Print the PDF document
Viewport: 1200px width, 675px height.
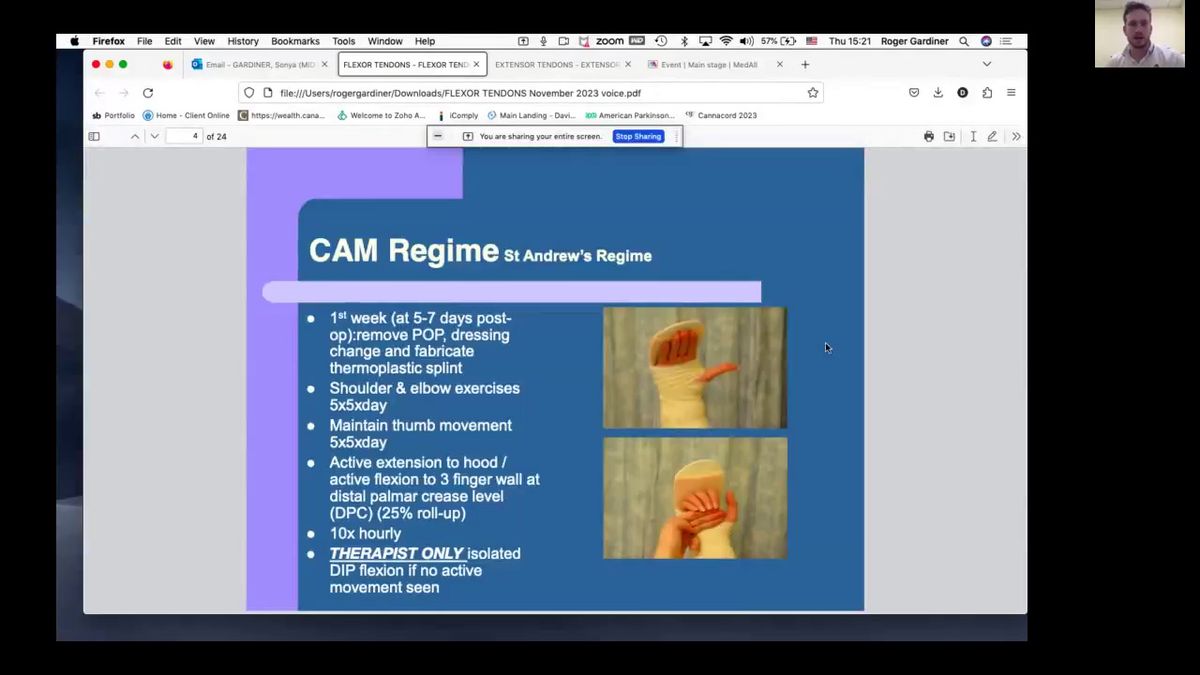pos(929,136)
